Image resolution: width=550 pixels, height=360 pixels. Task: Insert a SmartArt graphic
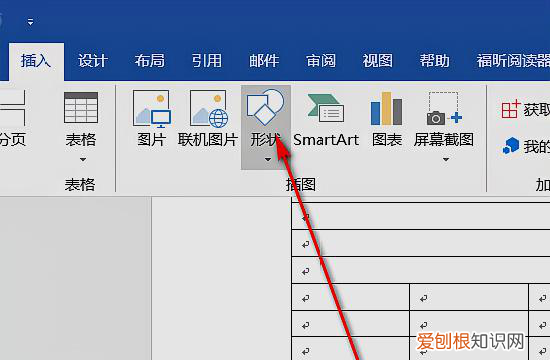pyautogui.click(x=326, y=120)
